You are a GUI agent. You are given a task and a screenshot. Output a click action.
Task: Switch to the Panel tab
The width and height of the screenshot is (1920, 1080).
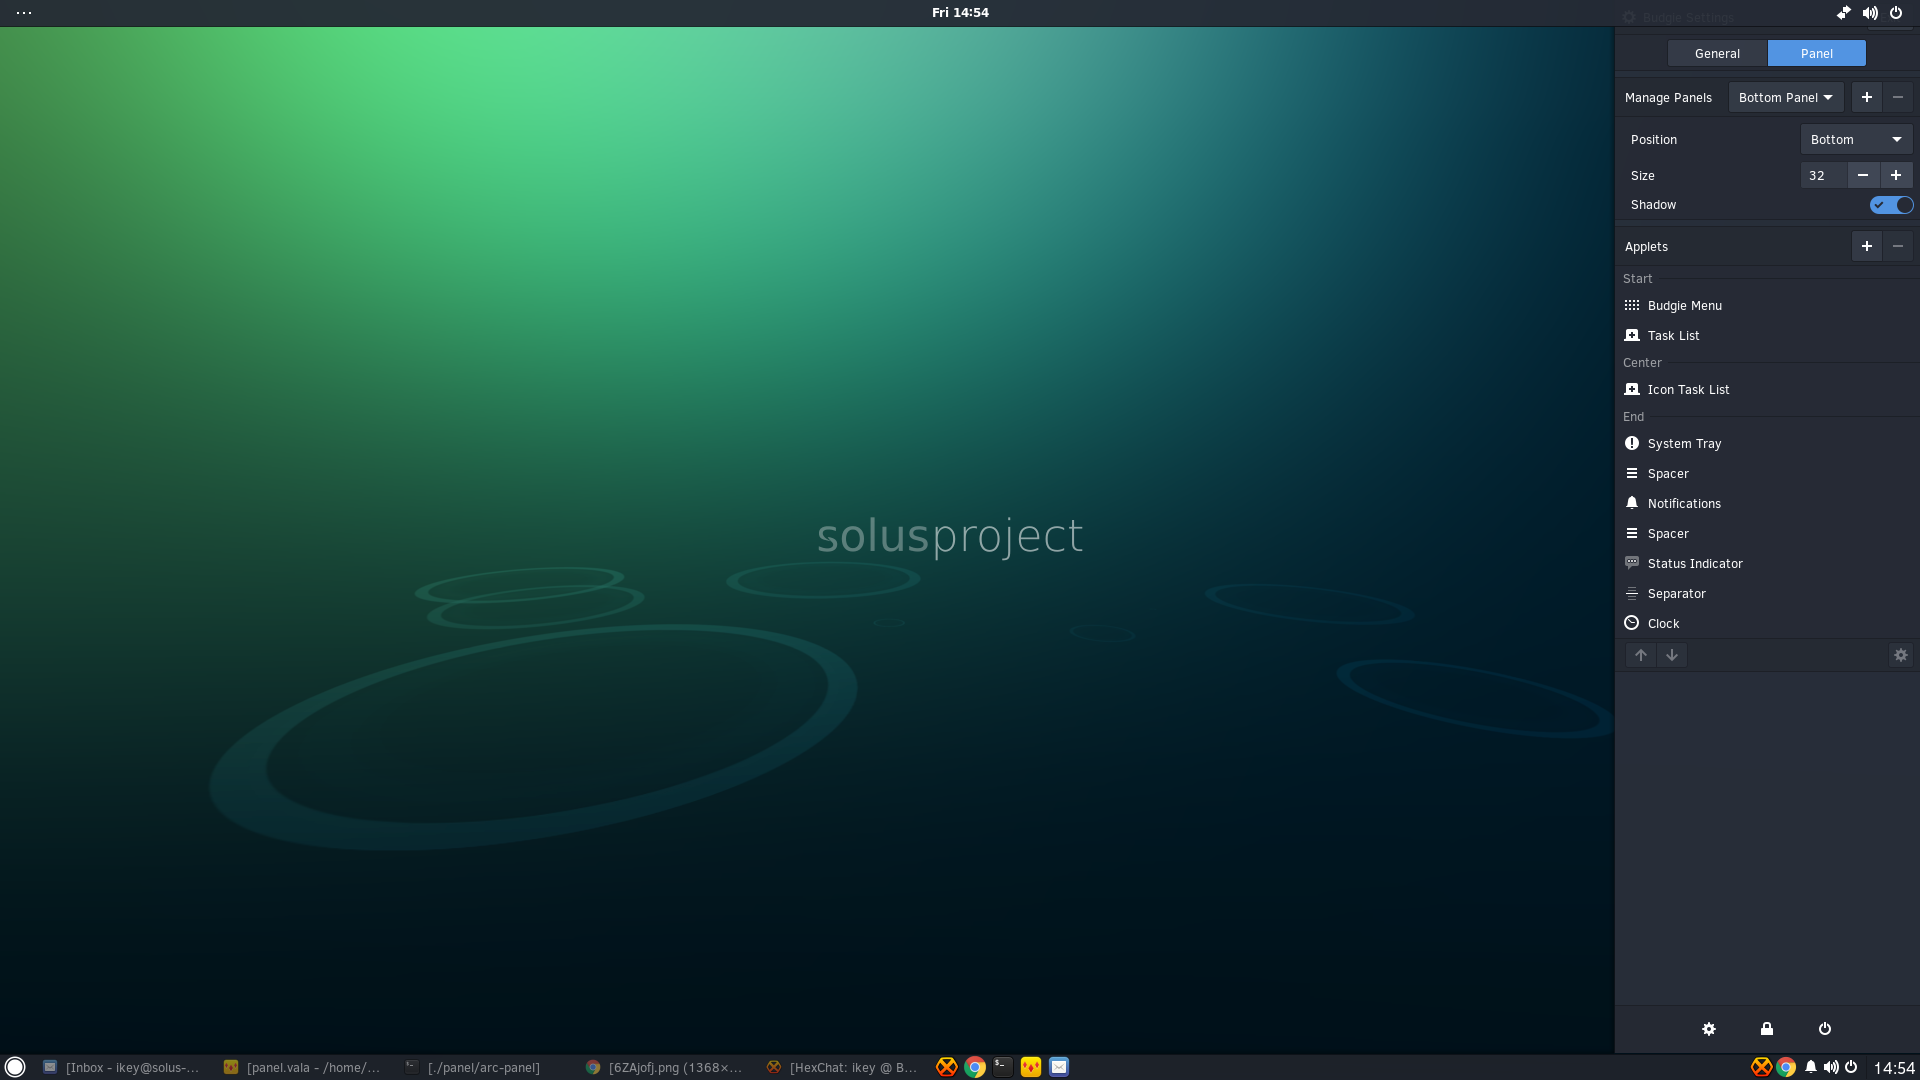(x=1816, y=54)
